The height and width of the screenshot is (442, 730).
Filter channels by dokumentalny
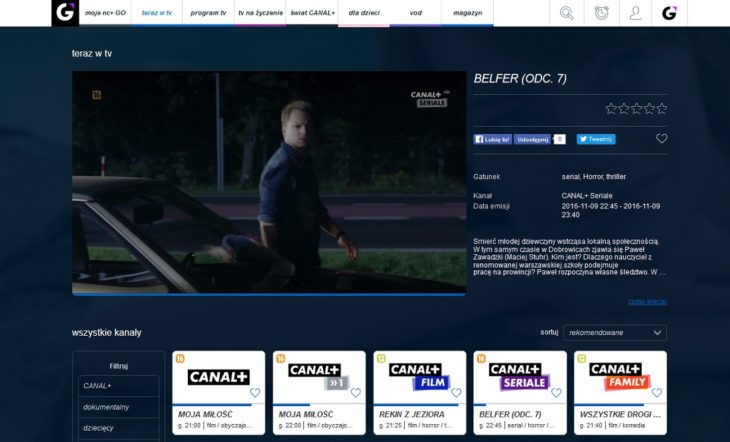coord(119,407)
